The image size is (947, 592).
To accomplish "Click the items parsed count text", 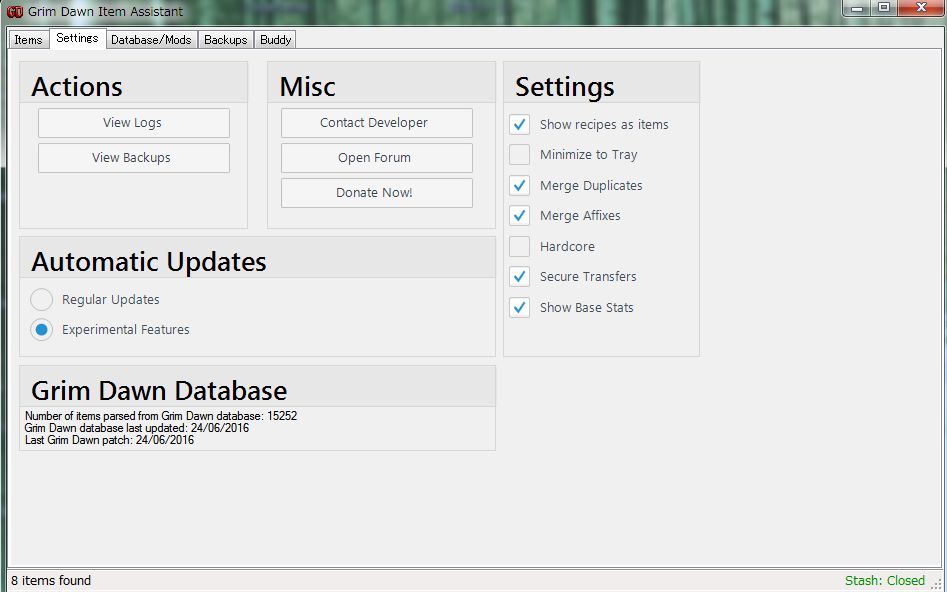I will 161,416.
